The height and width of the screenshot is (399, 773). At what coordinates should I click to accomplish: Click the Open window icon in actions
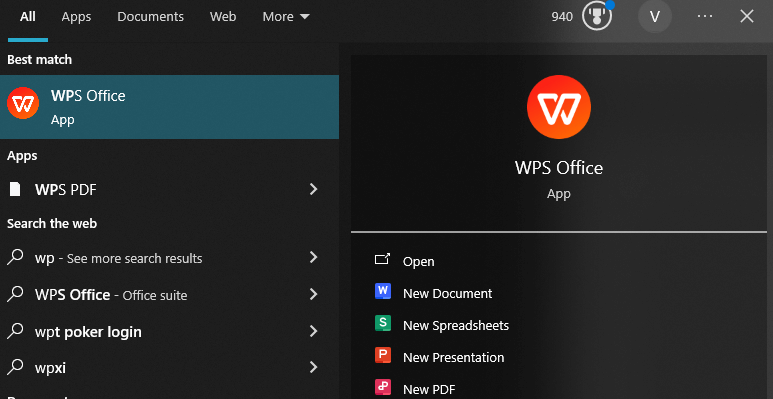[x=382, y=260]
